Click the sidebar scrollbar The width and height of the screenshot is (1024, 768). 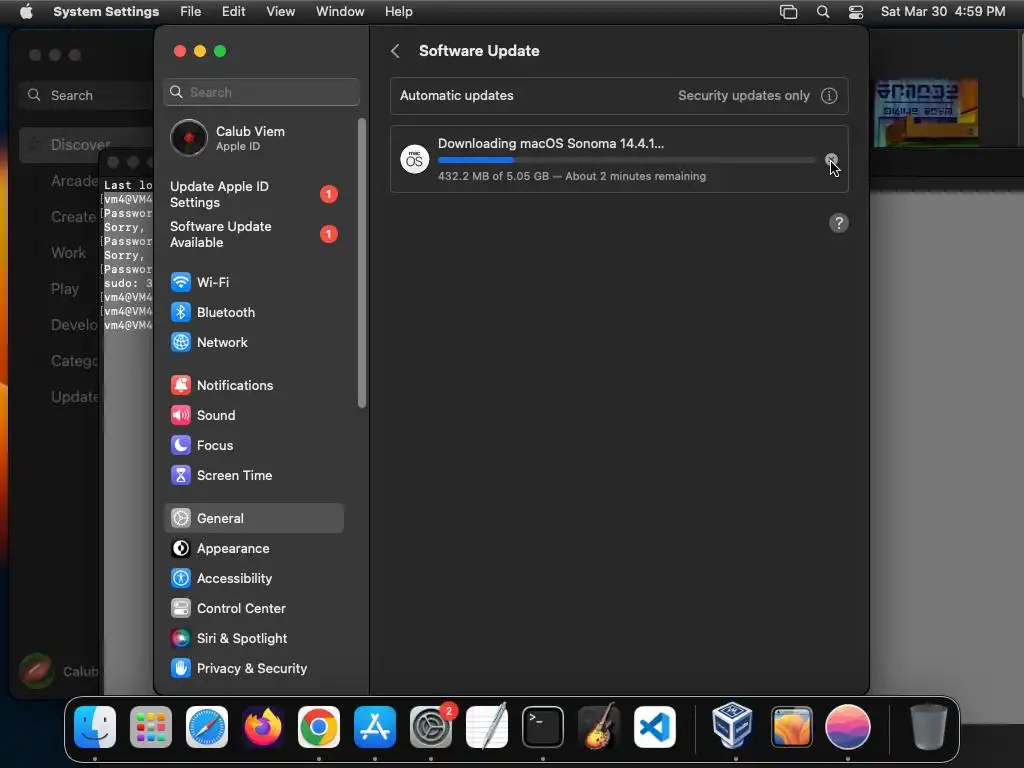pyautogui.click(x=362, y=263)
